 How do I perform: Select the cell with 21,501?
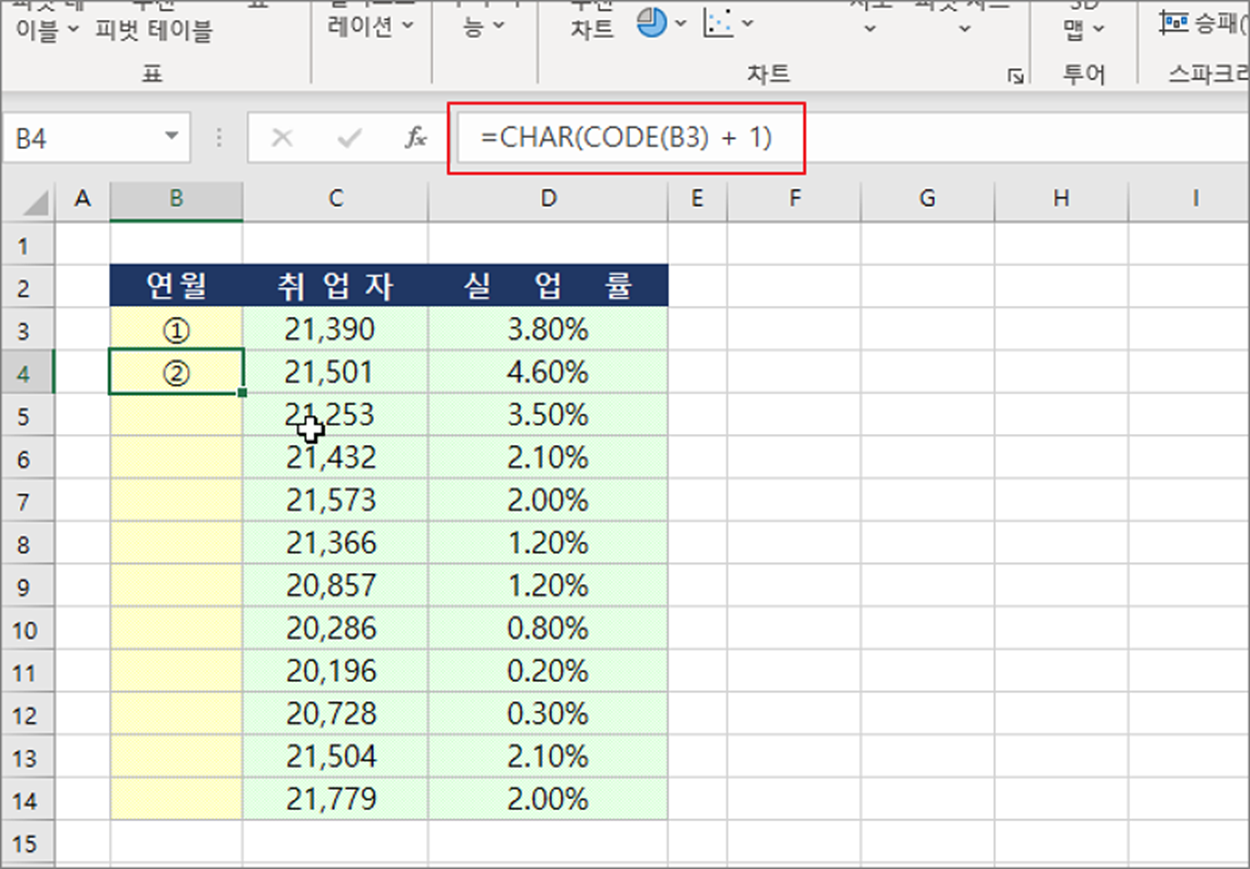coord(335,372)
